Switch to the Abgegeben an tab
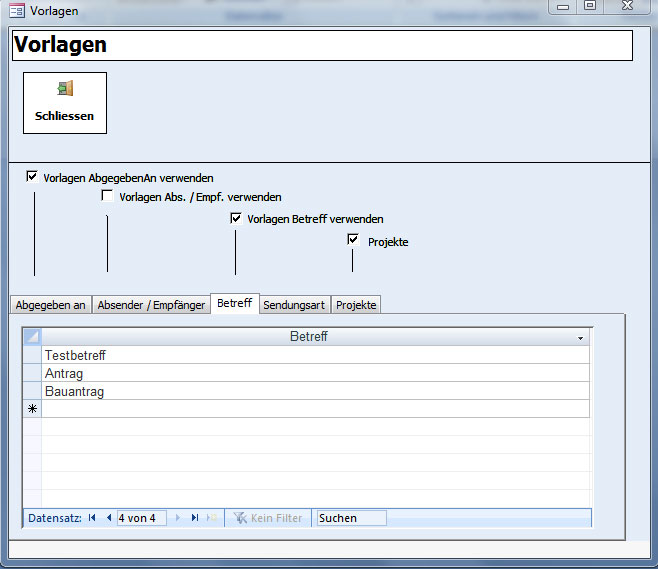Viewport: 658px width, 569px height. pyautogui.click(x=50, y=305)
